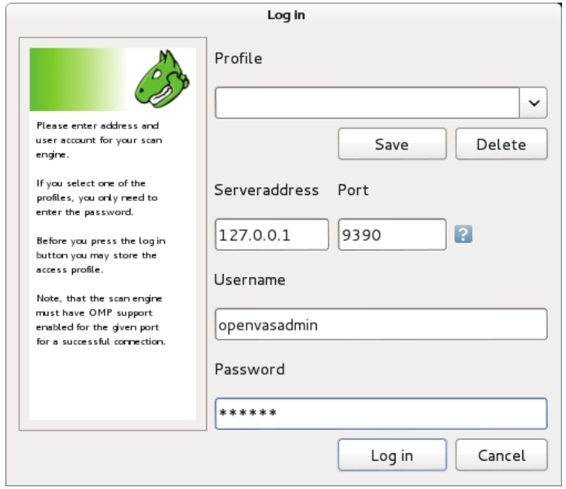Image resolution: width=566 pixels, height=489 pixels.
Task: Click into the masked Password field
Action: coord(381,414)
